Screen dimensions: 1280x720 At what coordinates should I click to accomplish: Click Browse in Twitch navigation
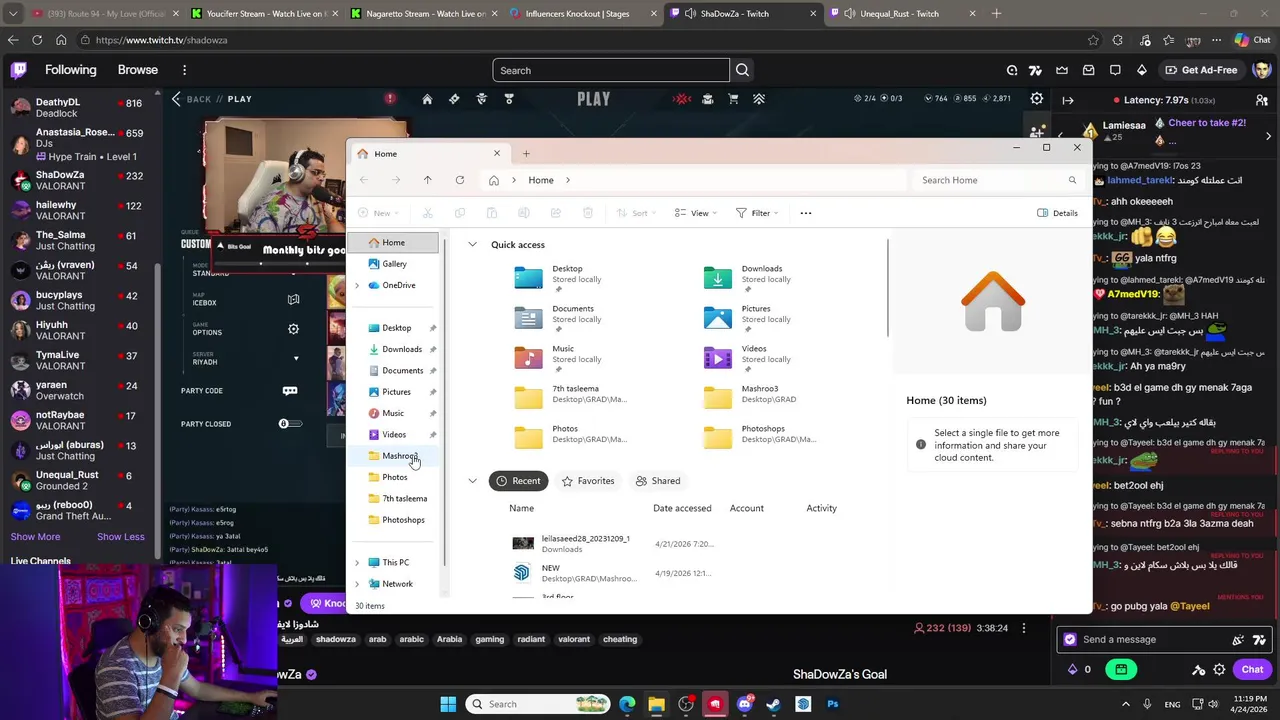[138, 70]
